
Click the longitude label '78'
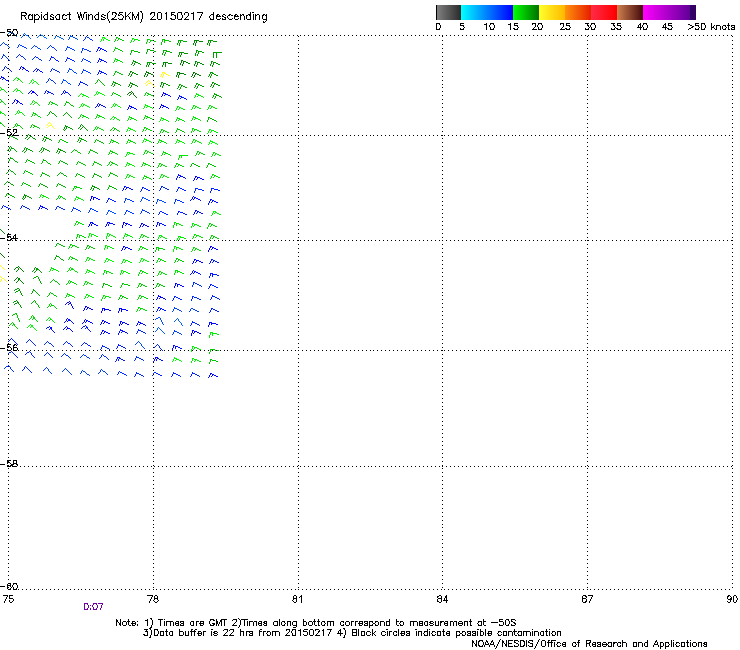tap(153, 599)
